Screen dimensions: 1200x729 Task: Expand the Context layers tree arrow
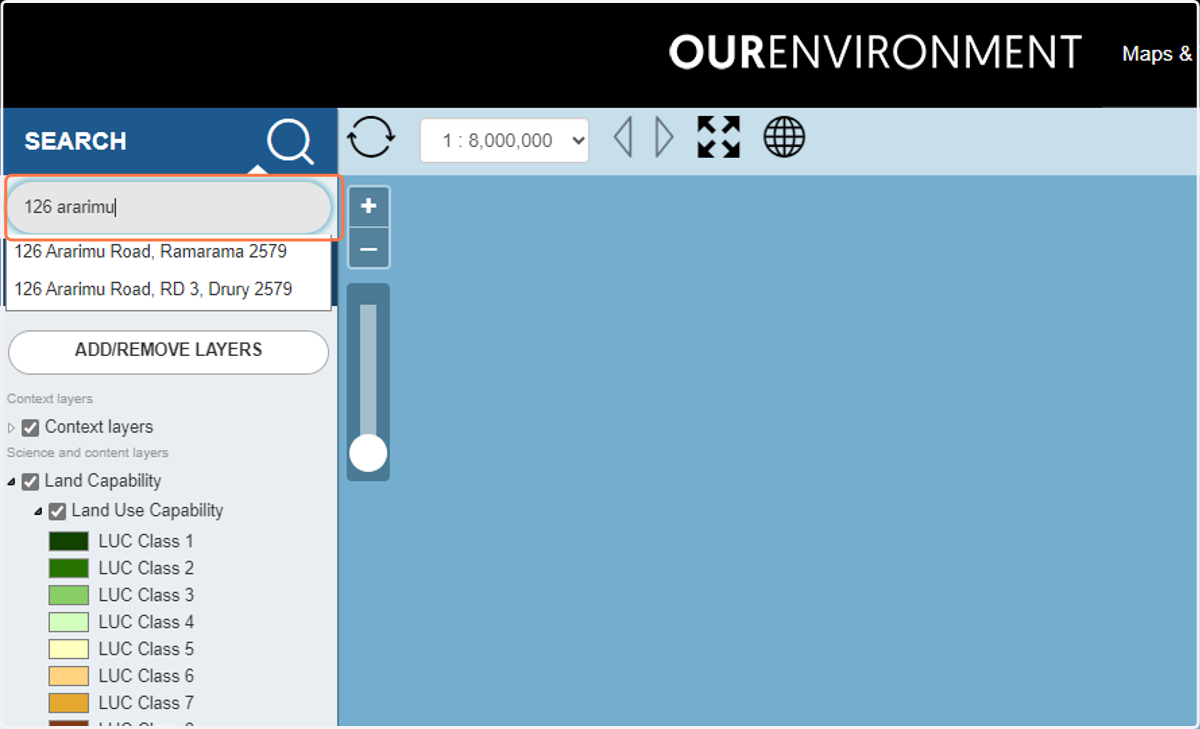tap(12, 428)
